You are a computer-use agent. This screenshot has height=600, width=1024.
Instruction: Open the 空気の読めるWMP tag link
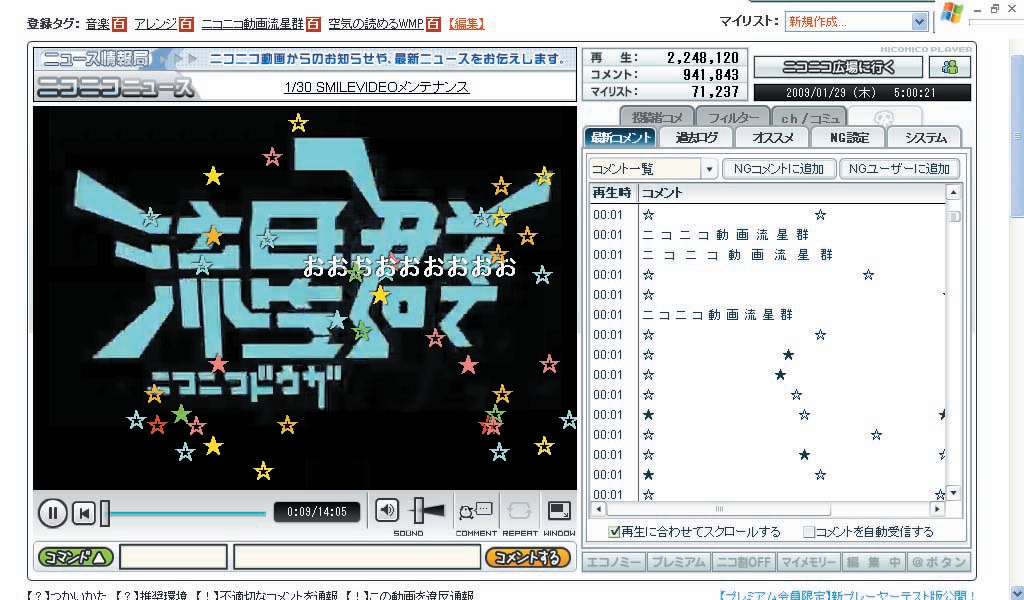pyautogui.click(x=376, y=24)
